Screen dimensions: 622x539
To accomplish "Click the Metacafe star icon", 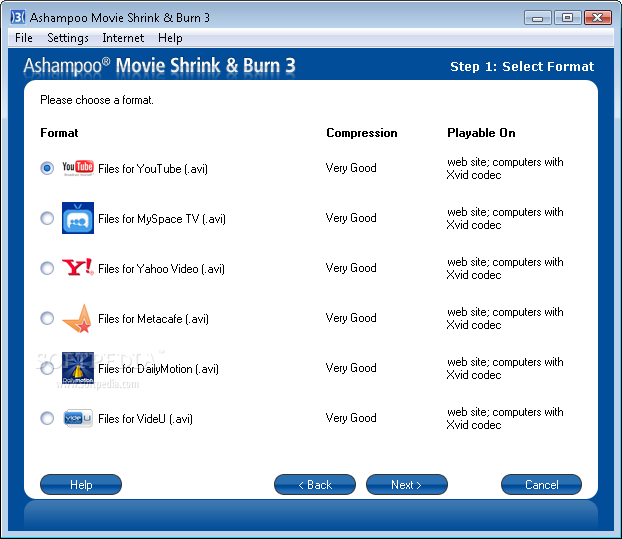I will 77,318.
